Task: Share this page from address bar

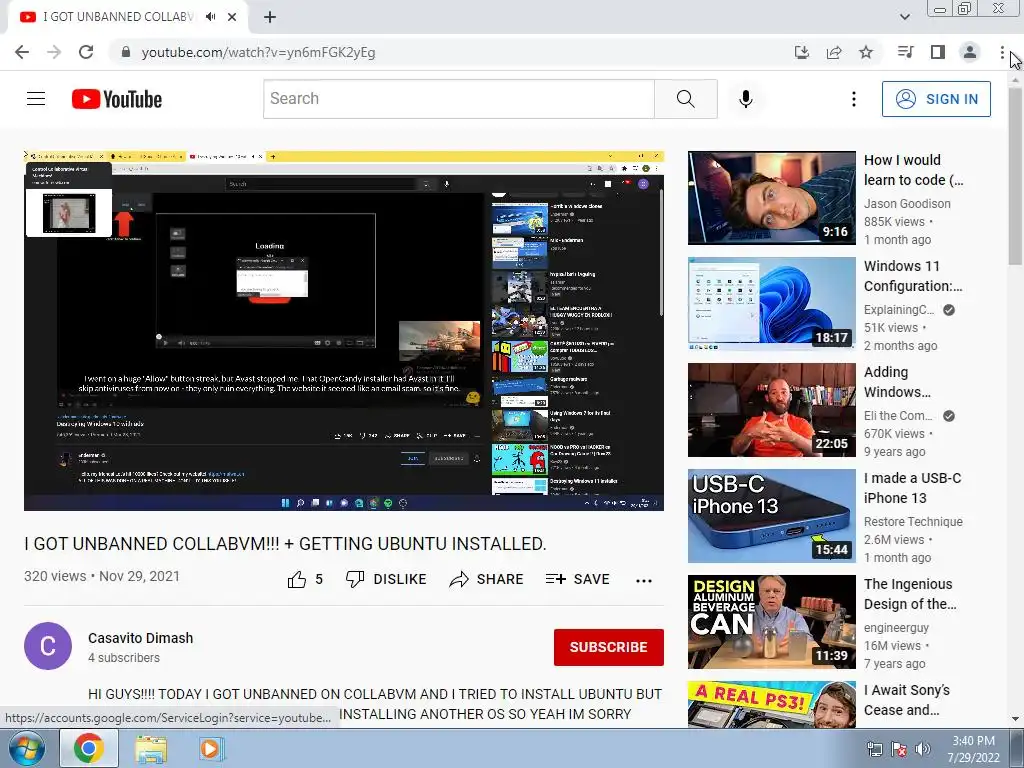Action: (834, 52)
